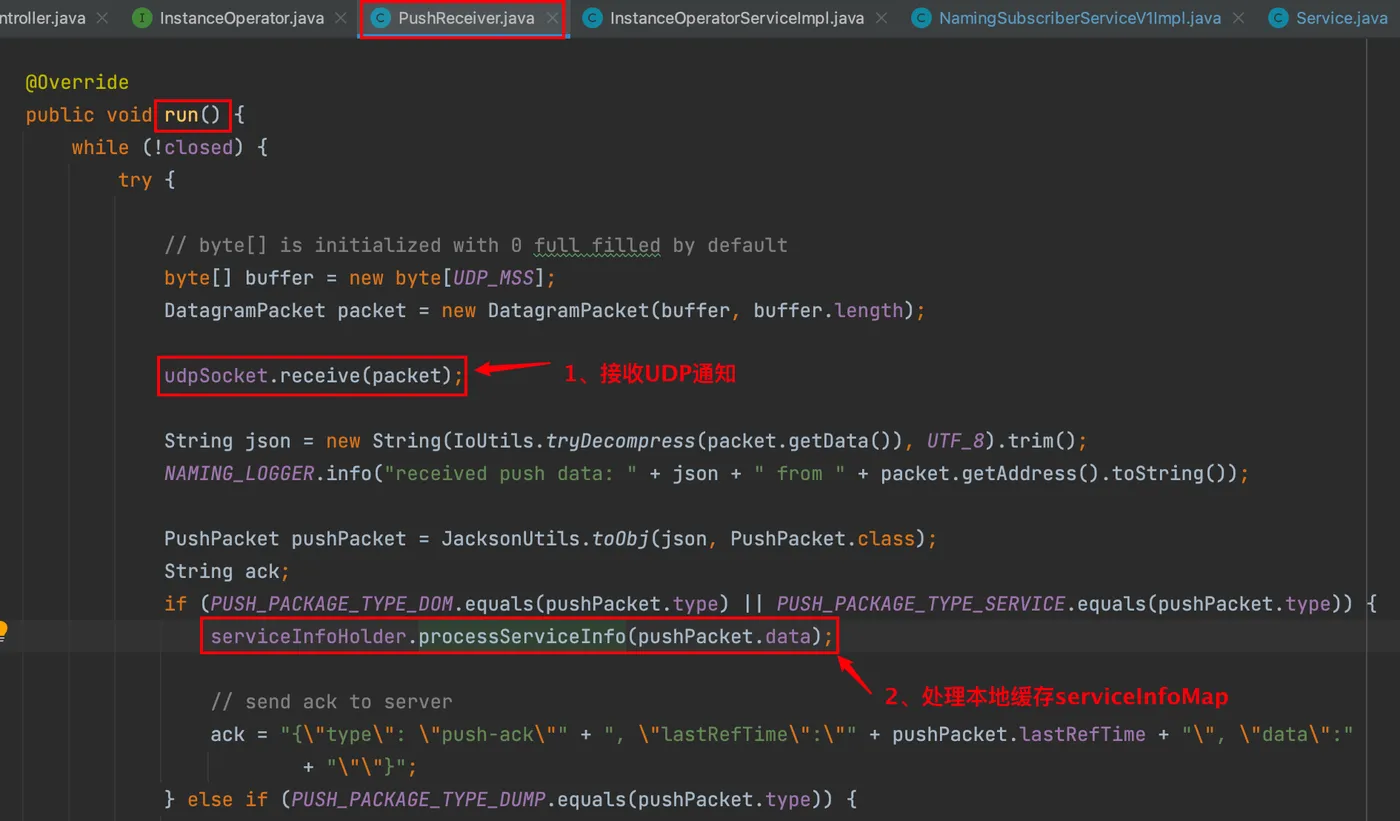Select the PushReceiver.java editor tab
This screenshot has height=821, width=1400.
coord(466,18)
